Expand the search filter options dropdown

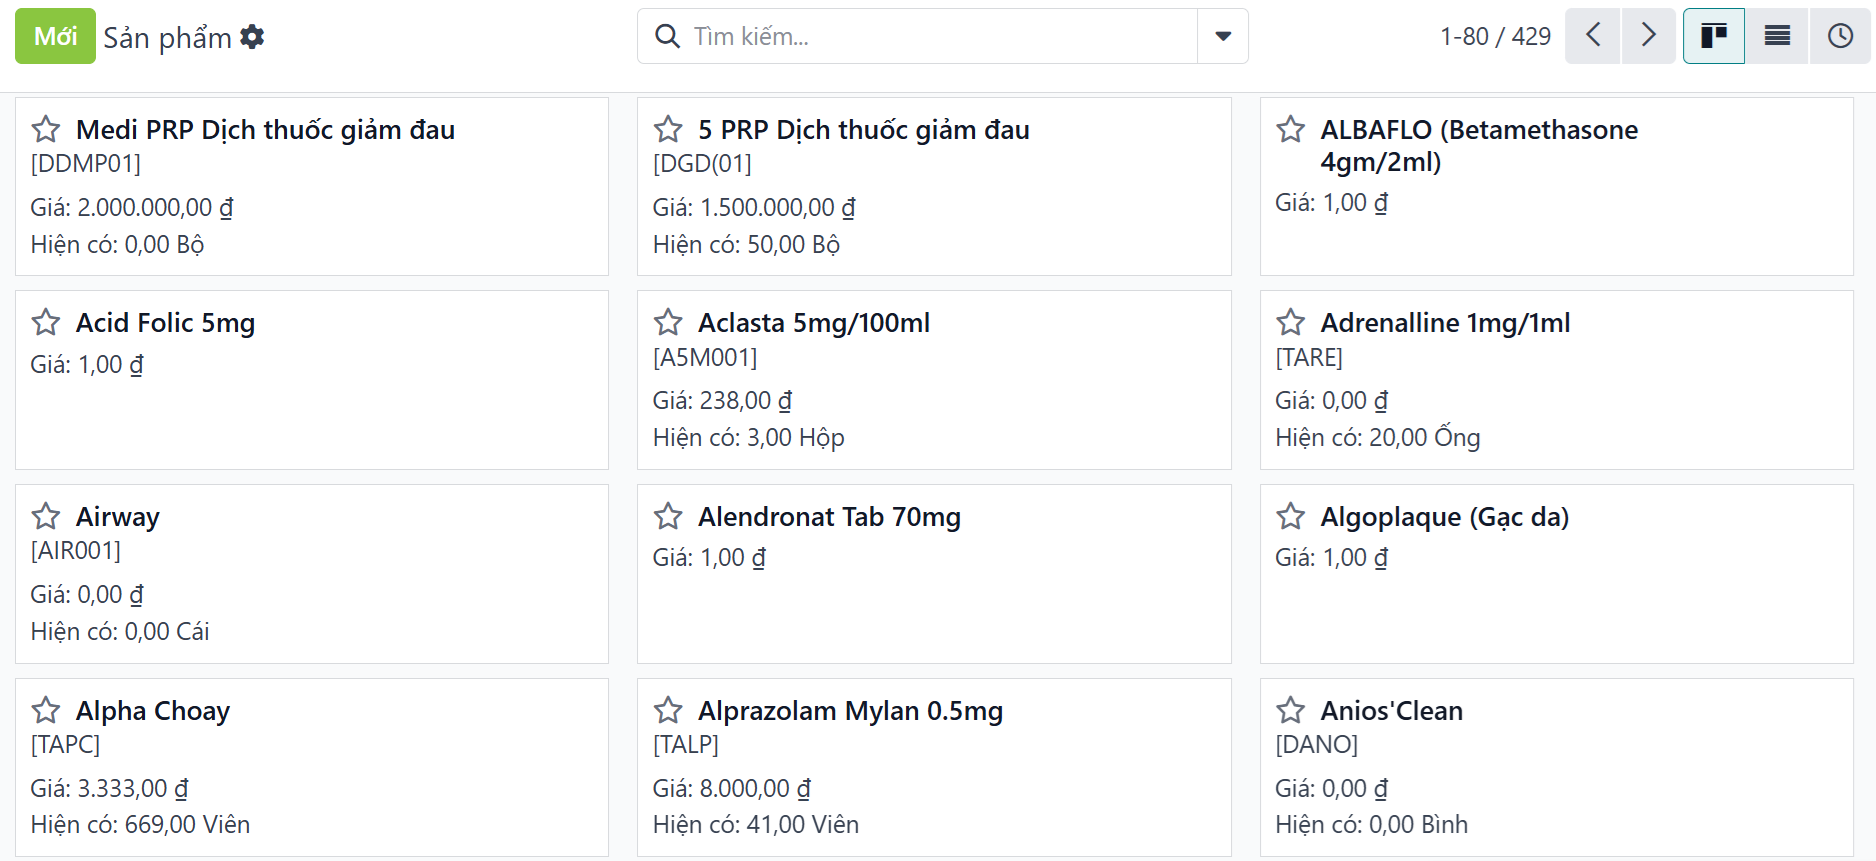pos(1222,36)
